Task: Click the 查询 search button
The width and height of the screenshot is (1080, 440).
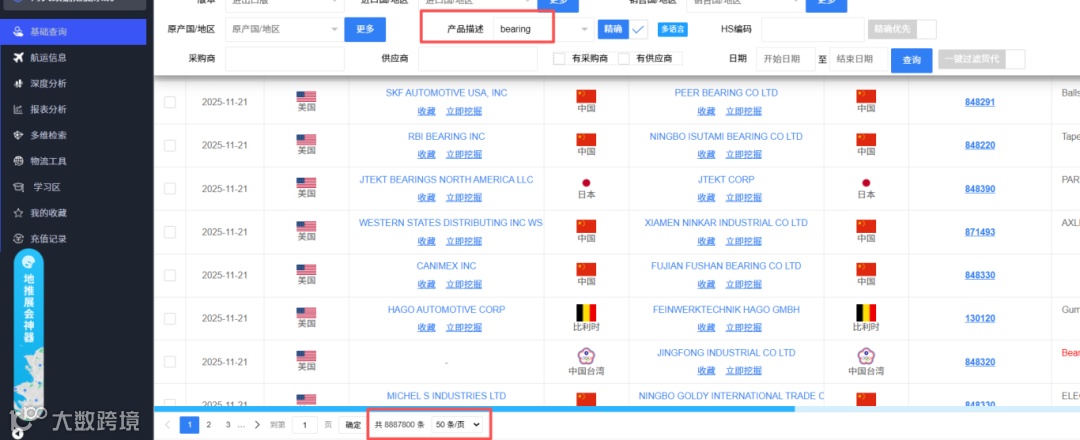Action: pyautogui.click(x=911, y=60)
